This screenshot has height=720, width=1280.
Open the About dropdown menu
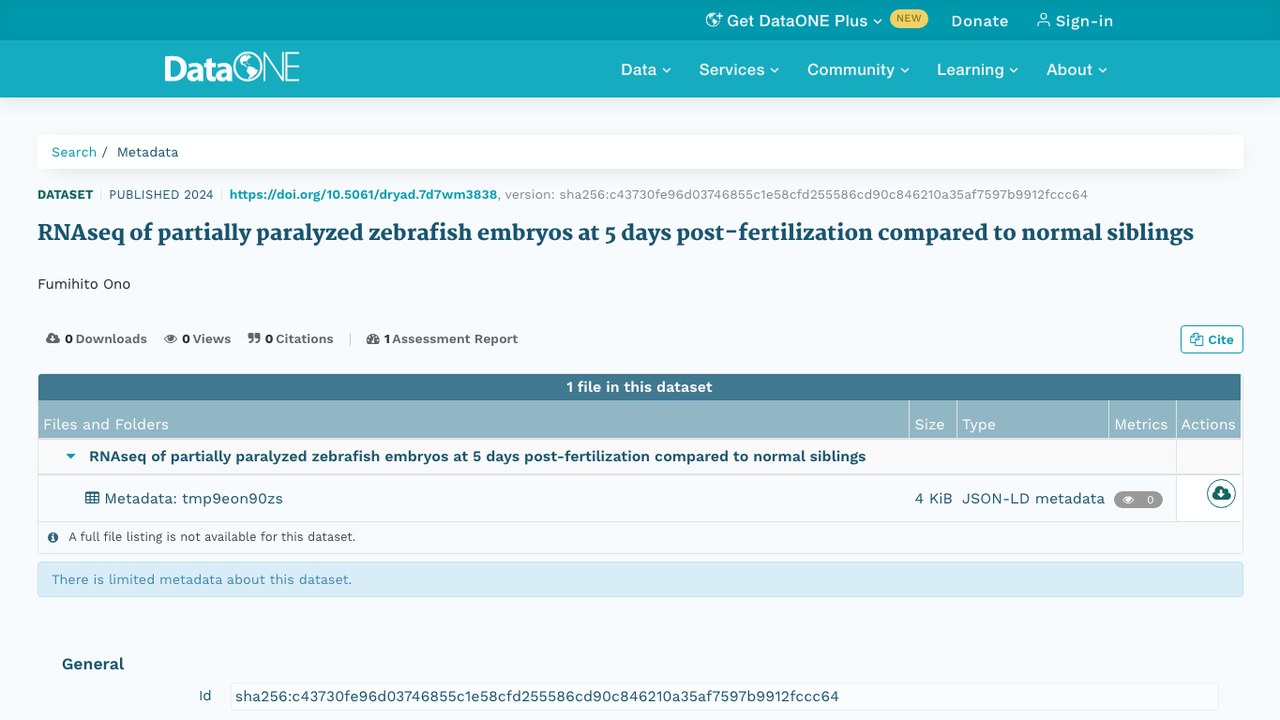point(1077,69)
